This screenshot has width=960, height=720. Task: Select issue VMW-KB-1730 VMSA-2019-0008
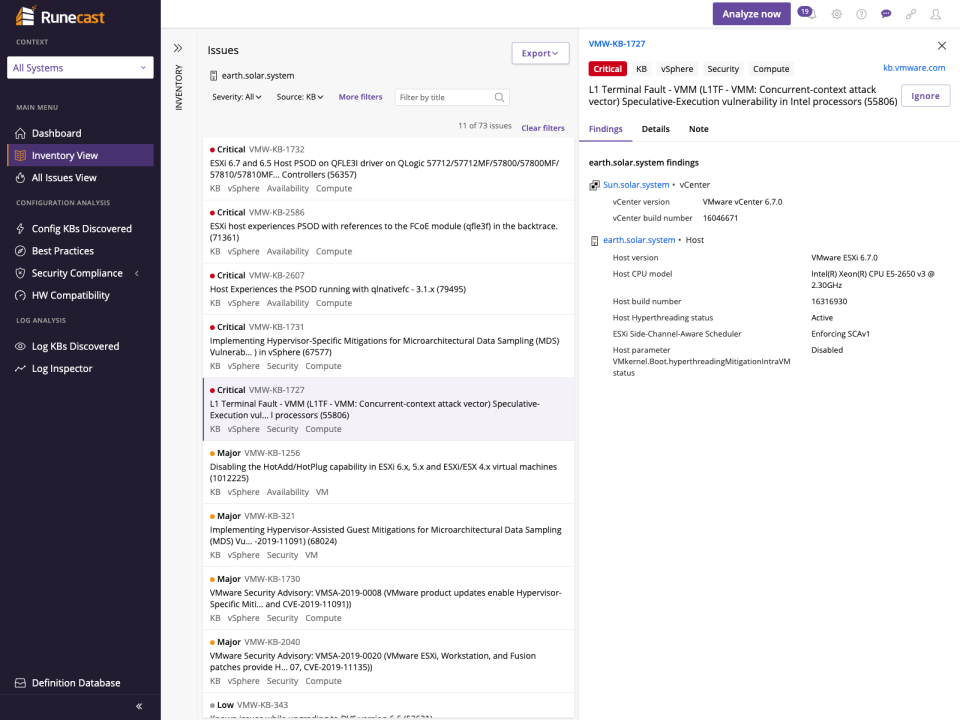pyautogui.click(x=388, y=599)
